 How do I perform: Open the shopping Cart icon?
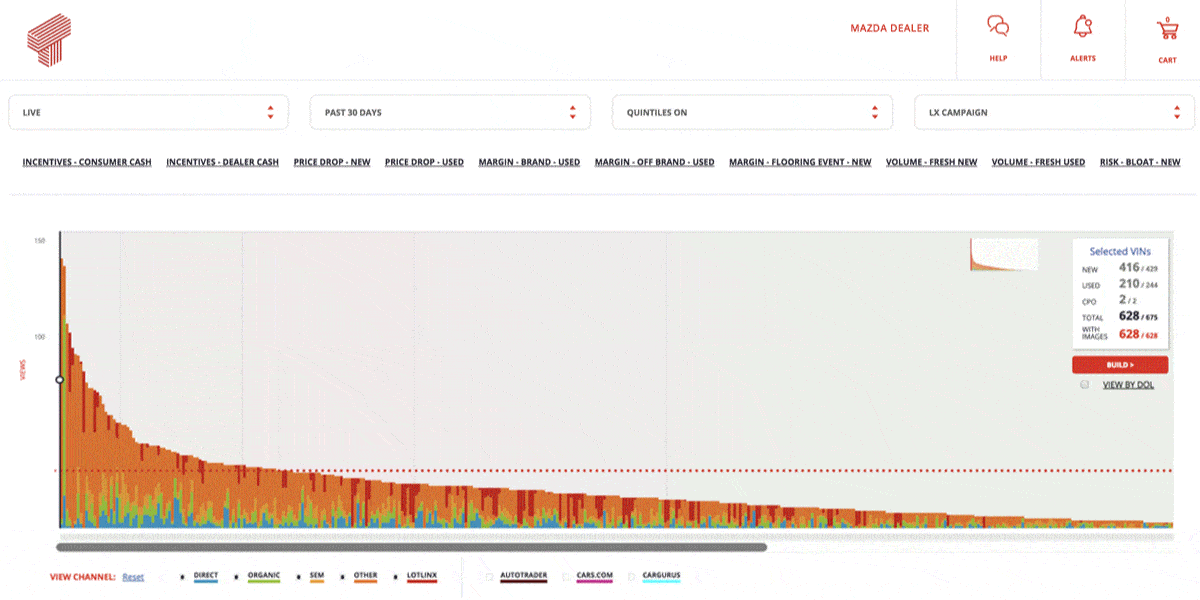1167,28
